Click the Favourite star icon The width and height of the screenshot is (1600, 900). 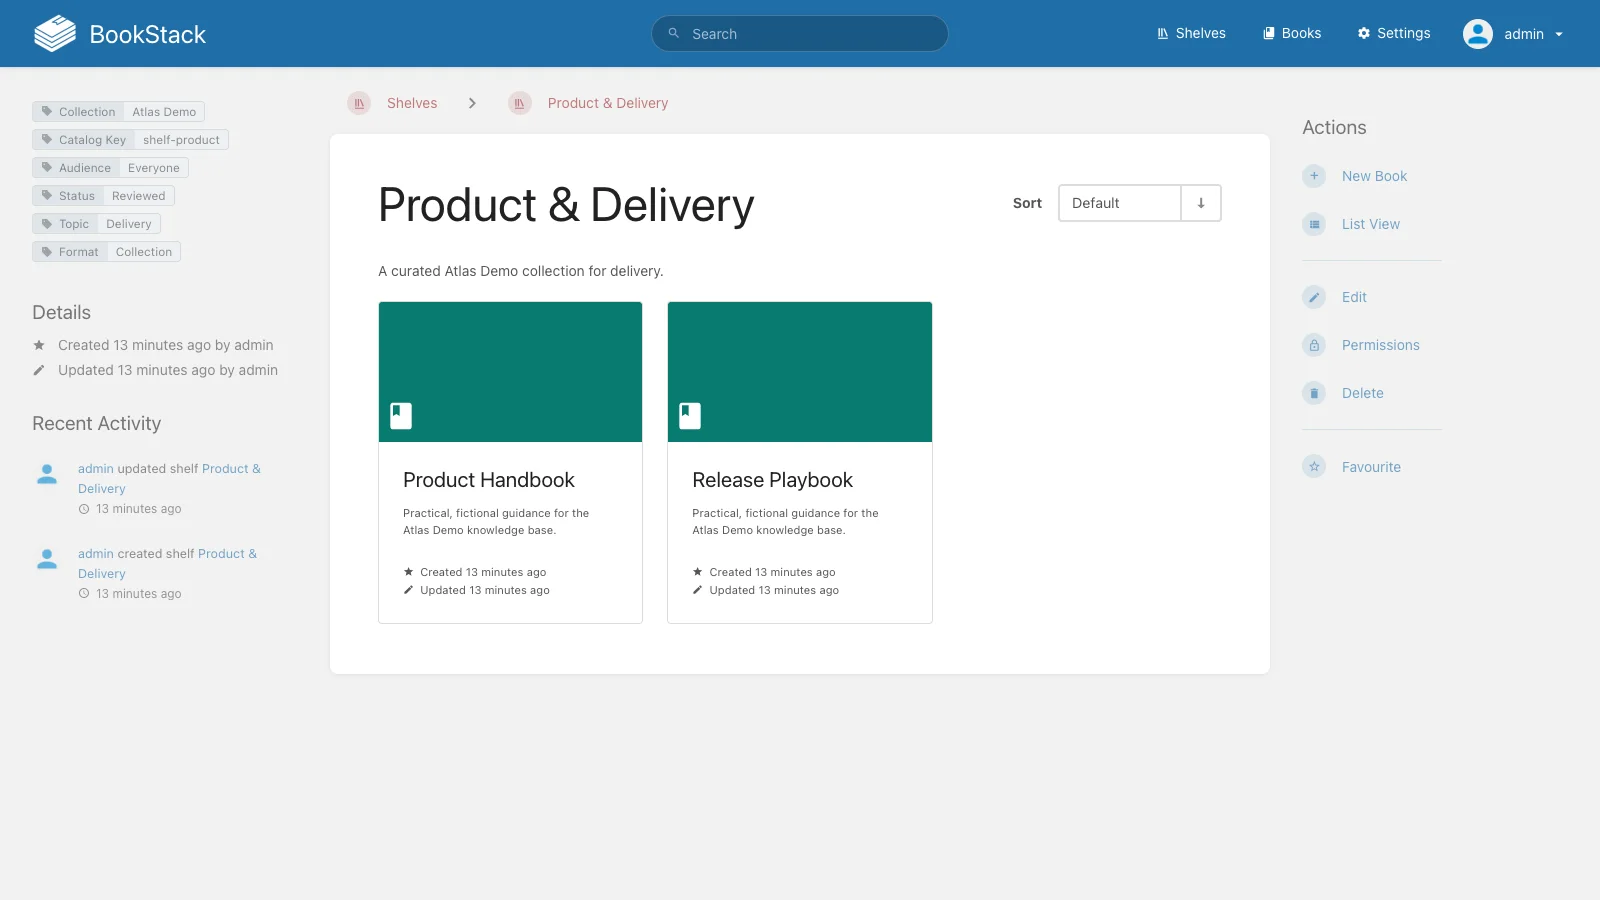click(x=1314, y=467)
